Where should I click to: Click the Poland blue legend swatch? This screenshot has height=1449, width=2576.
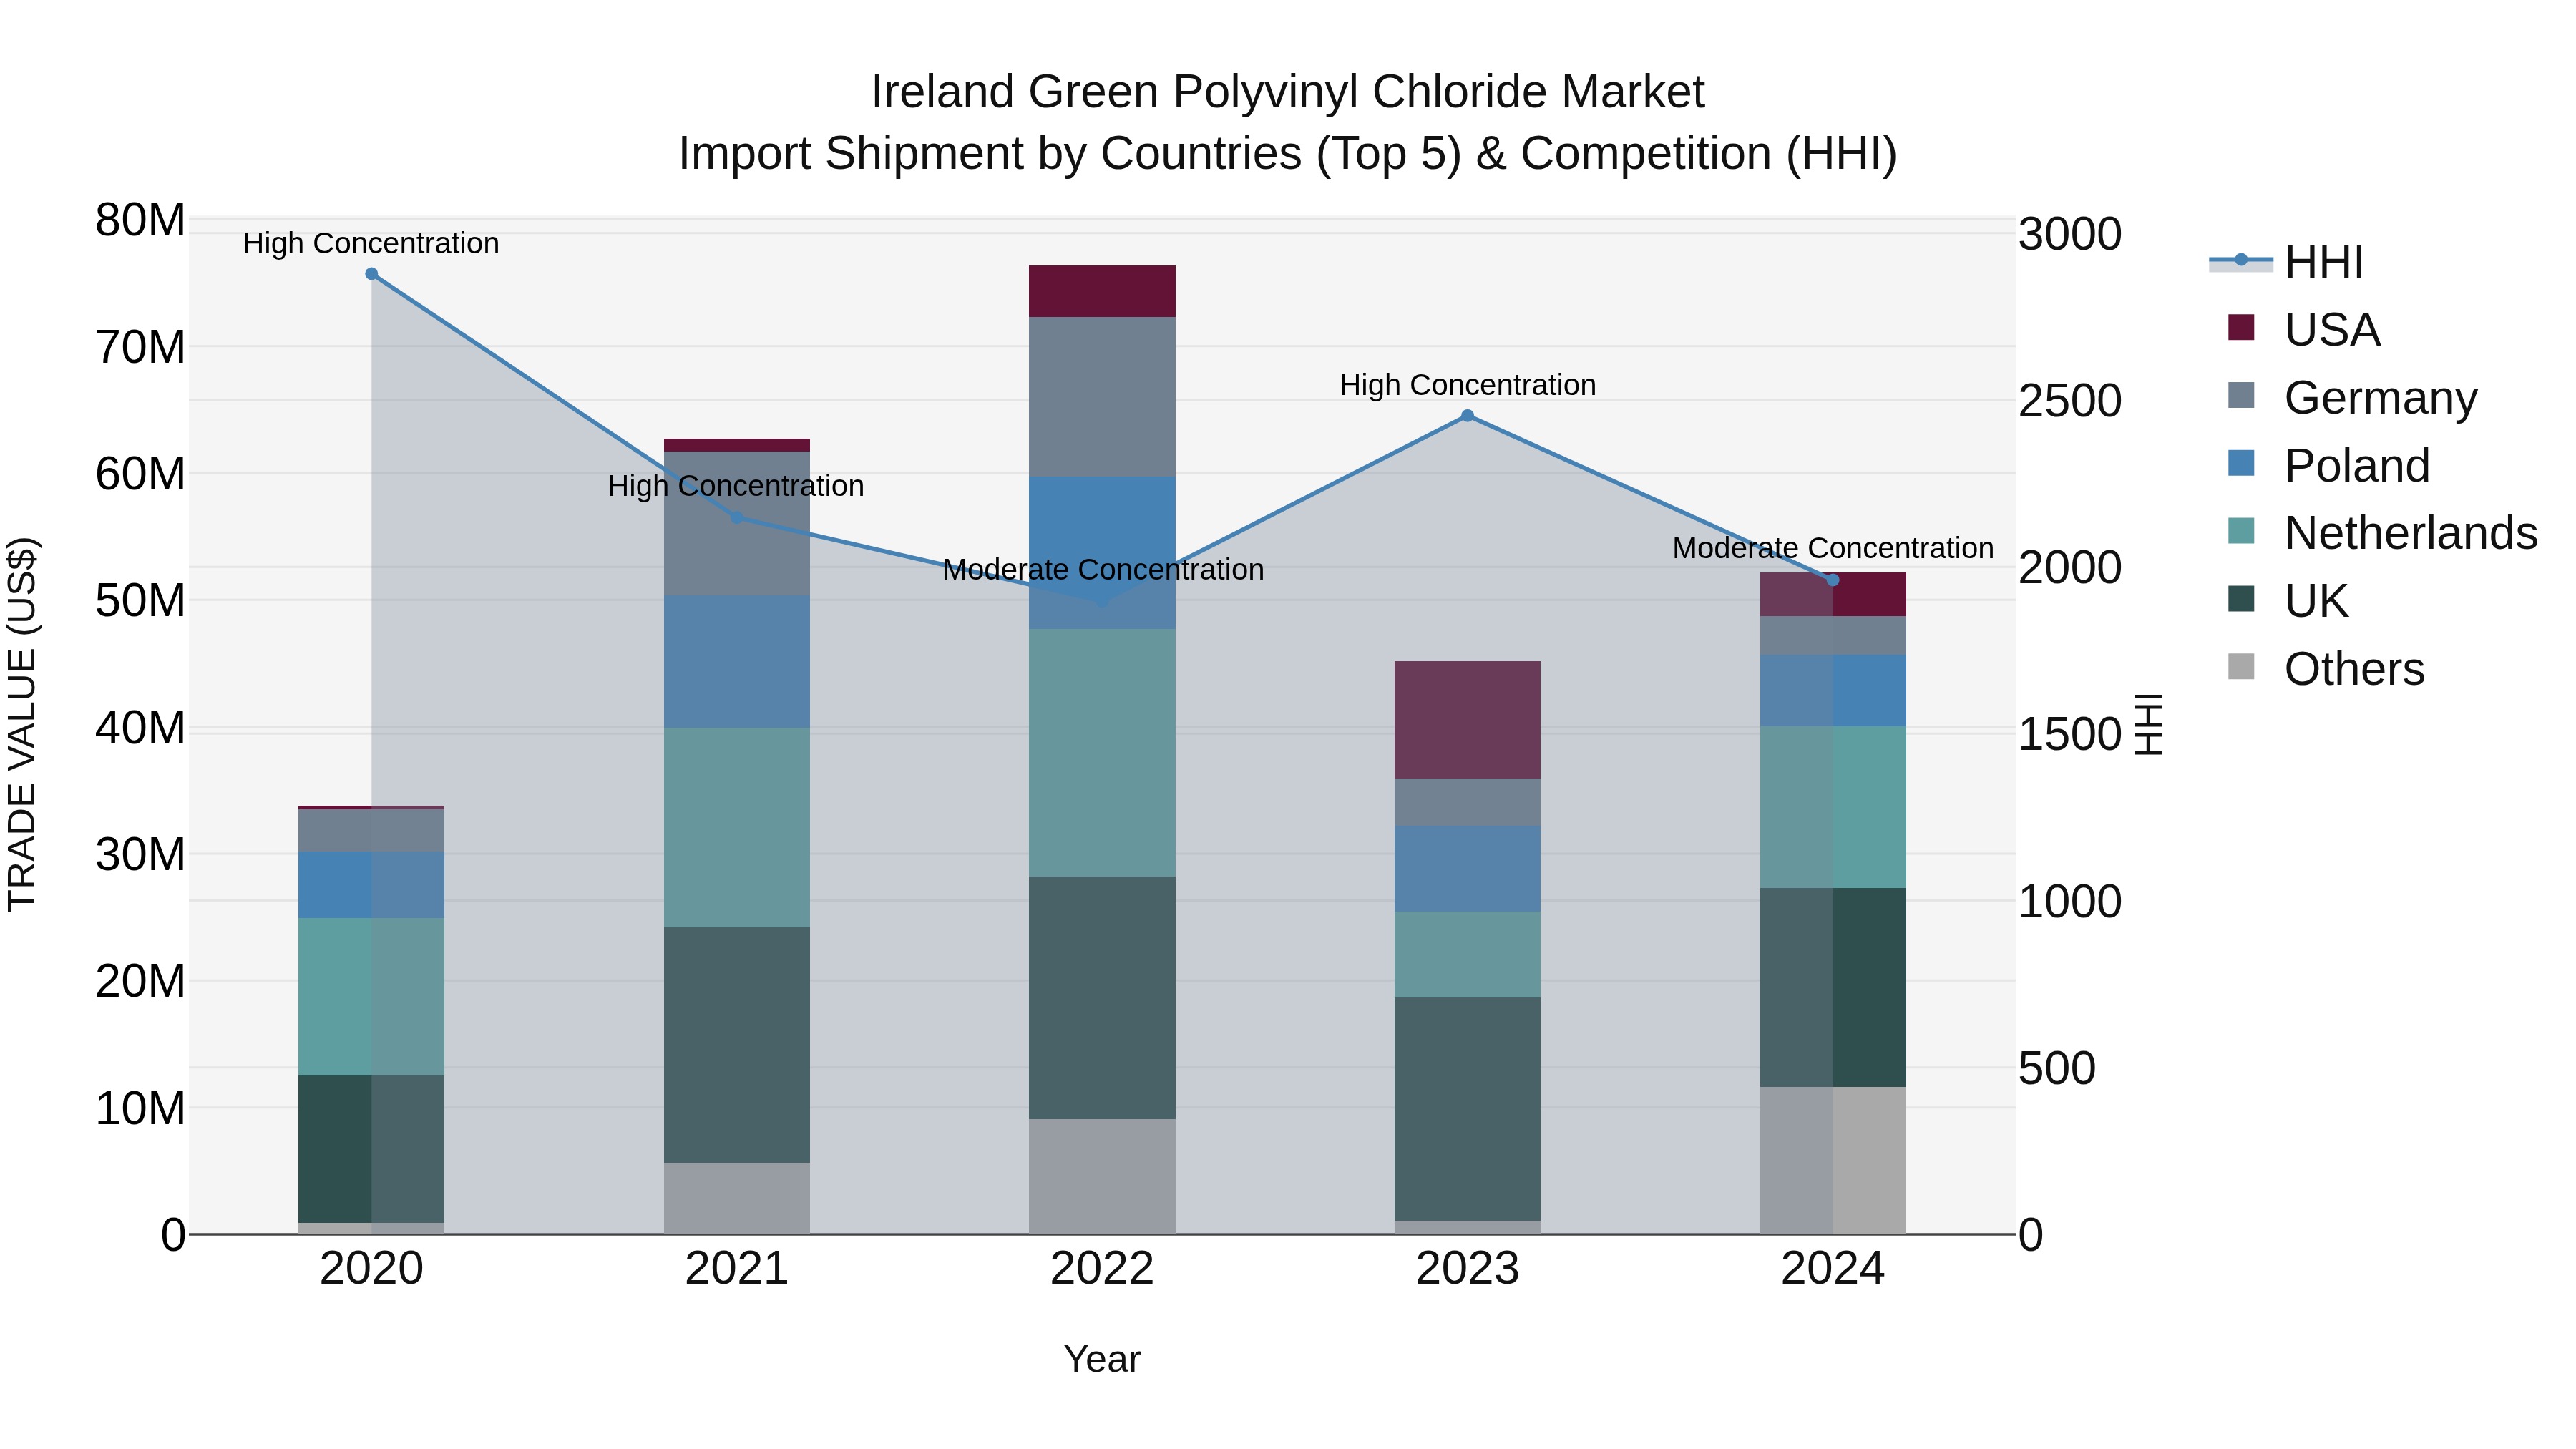2241,463
